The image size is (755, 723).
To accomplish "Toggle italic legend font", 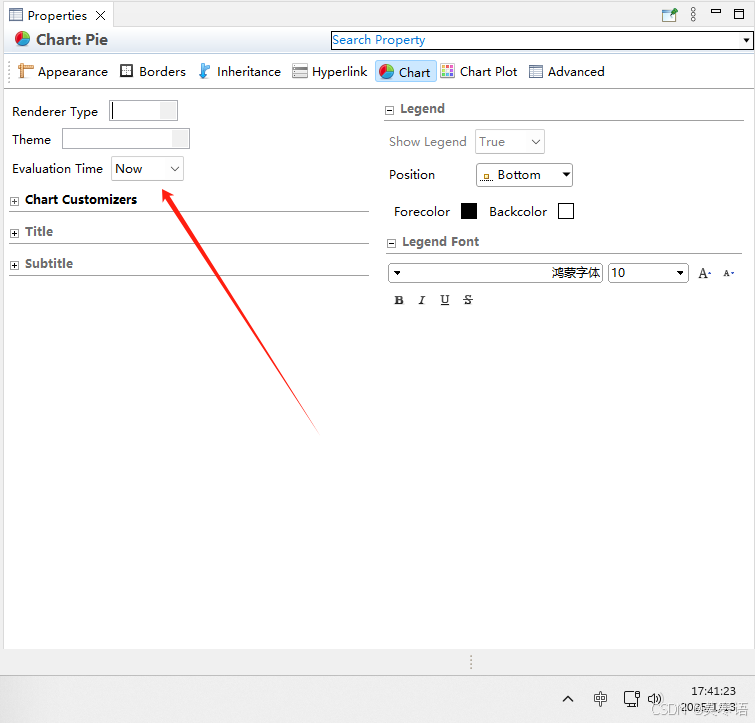I will point(422,300).
